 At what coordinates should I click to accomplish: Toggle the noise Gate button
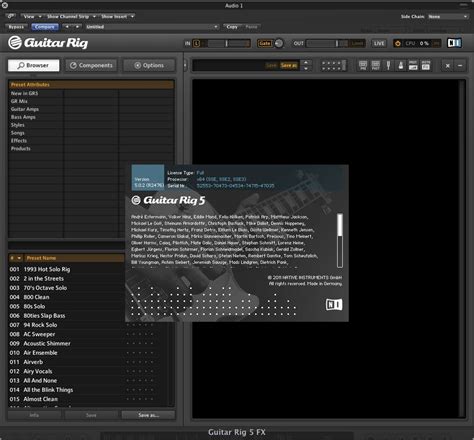(x=265, y=43)
